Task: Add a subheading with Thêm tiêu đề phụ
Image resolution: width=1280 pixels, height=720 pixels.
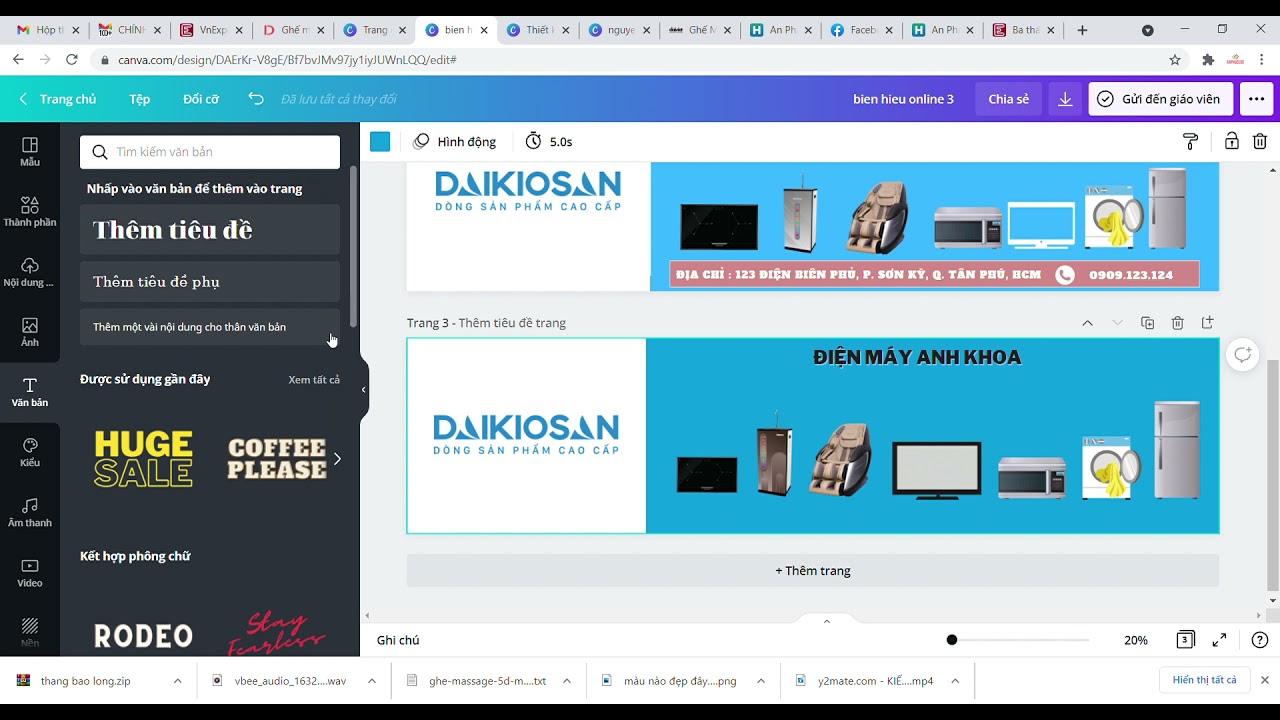Action: click(210, 282)
